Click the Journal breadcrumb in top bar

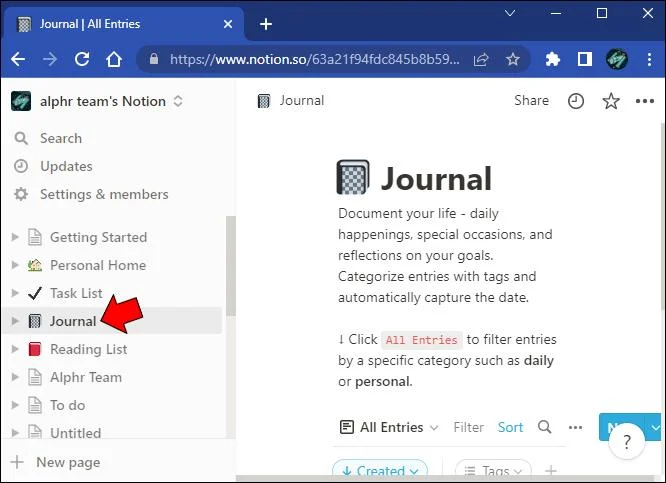click(291, 101)
